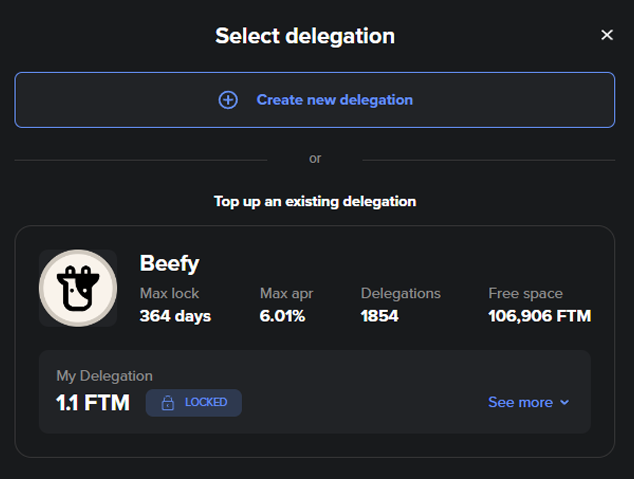The width and height of the screenshot is (634, 479).
Task: Click the My Delegation label
Action: [104, 376]
